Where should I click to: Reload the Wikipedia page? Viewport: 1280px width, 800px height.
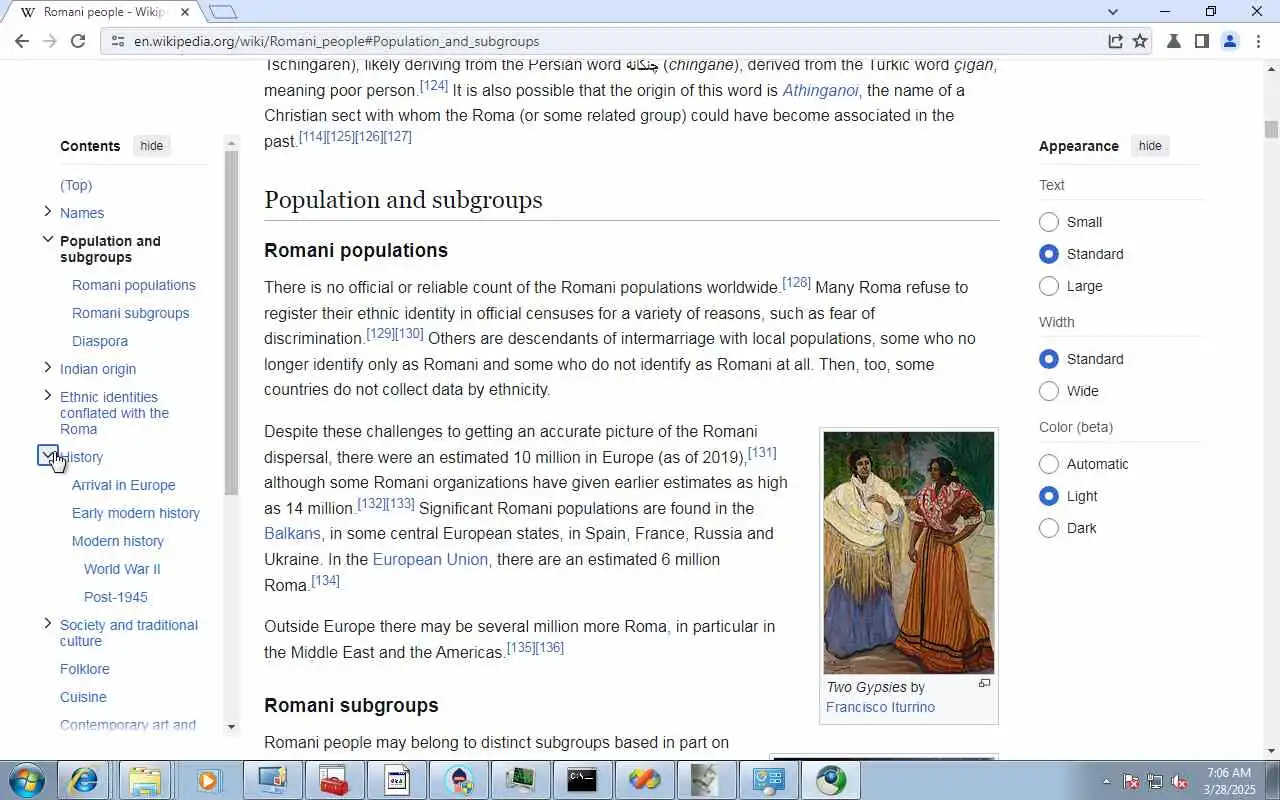pos(78,41)
